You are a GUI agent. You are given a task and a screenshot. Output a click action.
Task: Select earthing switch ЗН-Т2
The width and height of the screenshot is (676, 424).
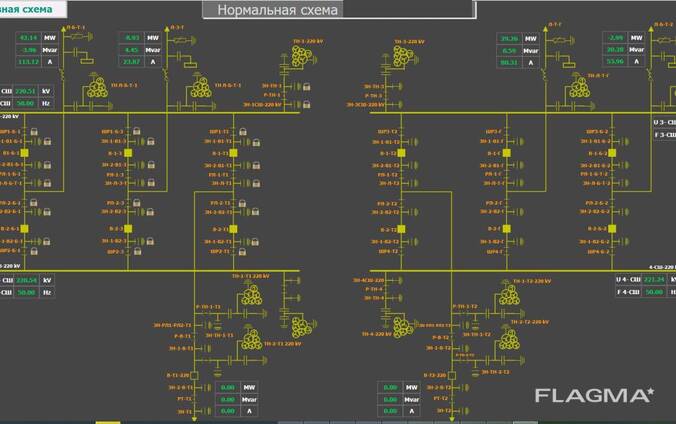click(460, 411)
